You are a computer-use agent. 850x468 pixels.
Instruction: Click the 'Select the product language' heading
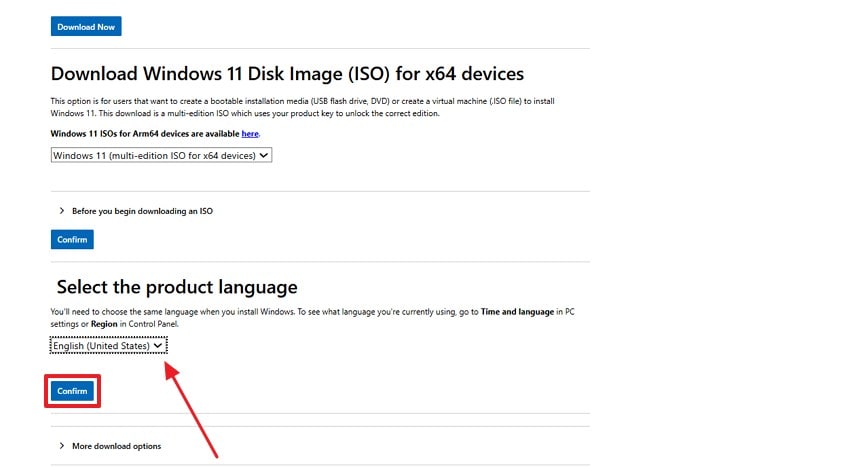[x=177, y=287]
